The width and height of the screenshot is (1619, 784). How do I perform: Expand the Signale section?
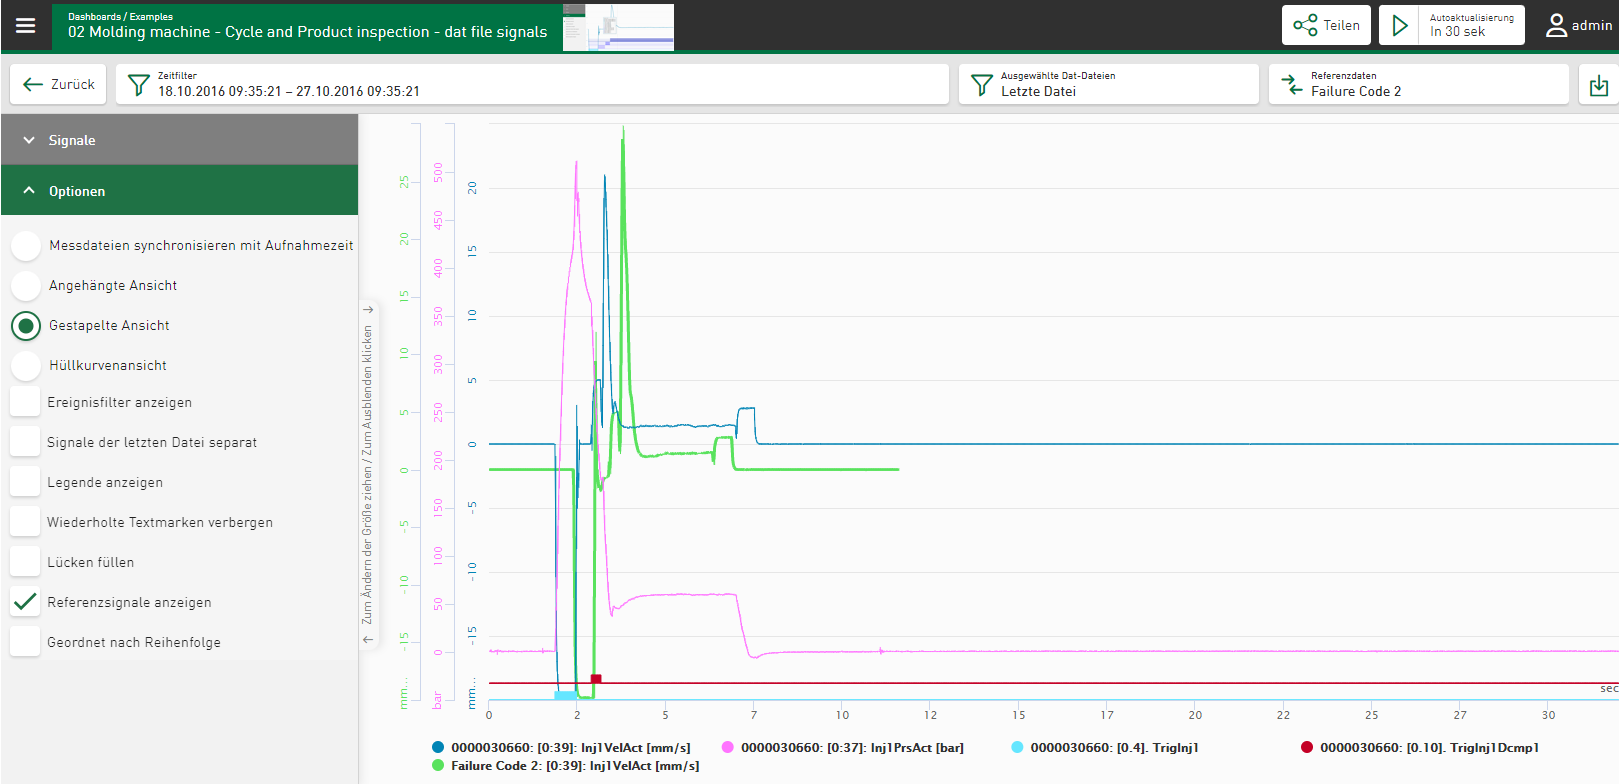click(179, 140)
